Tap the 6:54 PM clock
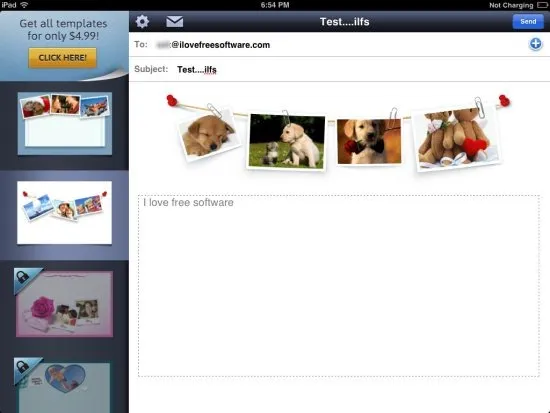 275,5
